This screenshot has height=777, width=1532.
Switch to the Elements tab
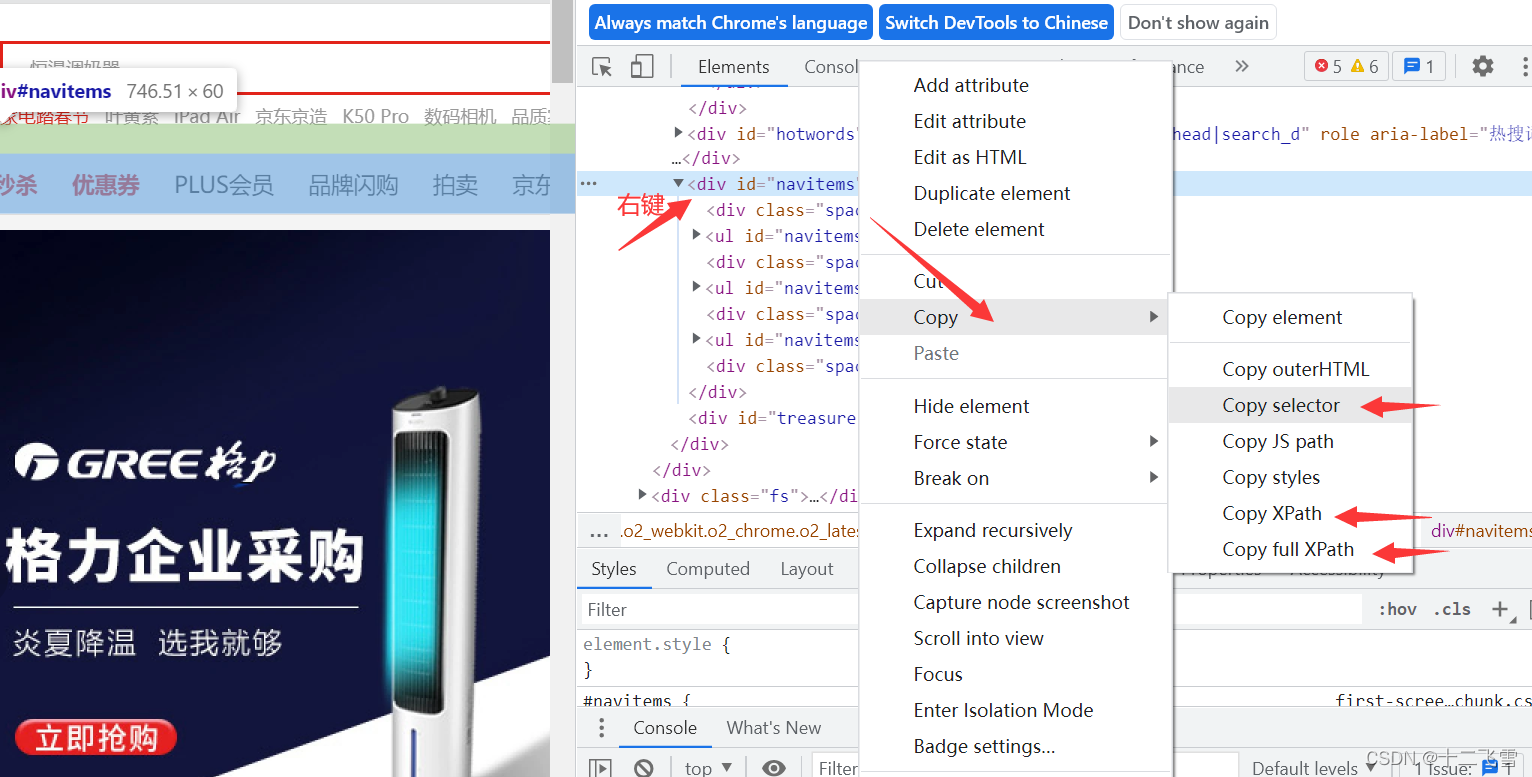(733, 67)
